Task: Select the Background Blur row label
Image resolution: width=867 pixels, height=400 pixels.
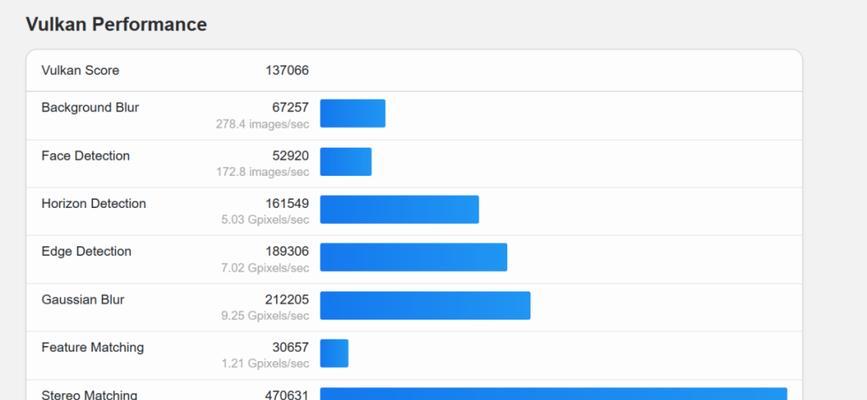Action: pos(90,107)
